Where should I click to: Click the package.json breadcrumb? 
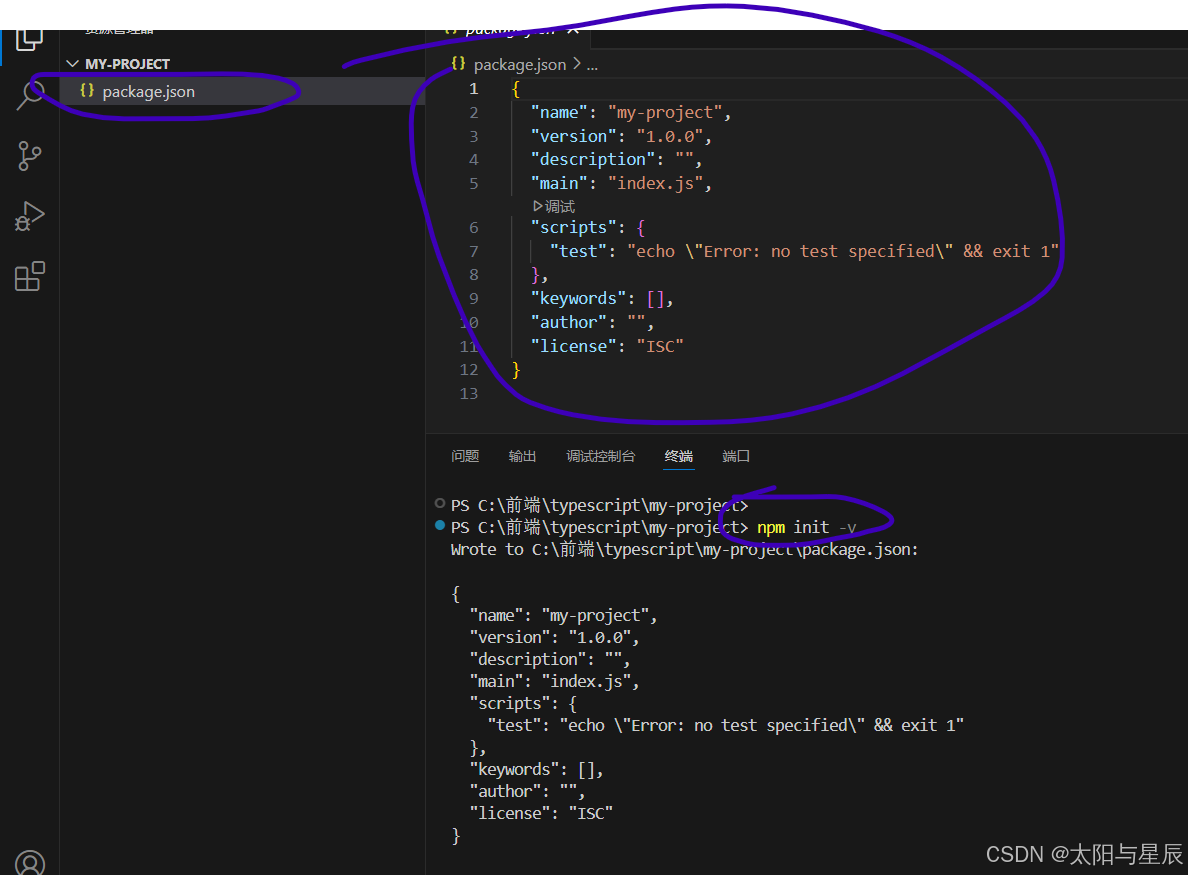520,65
